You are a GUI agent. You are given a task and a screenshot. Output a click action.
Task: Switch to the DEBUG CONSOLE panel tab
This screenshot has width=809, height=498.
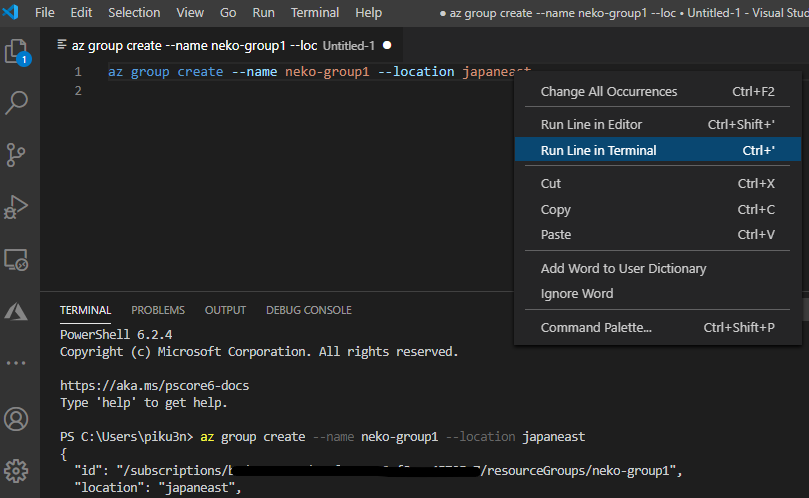pos(309,310)
